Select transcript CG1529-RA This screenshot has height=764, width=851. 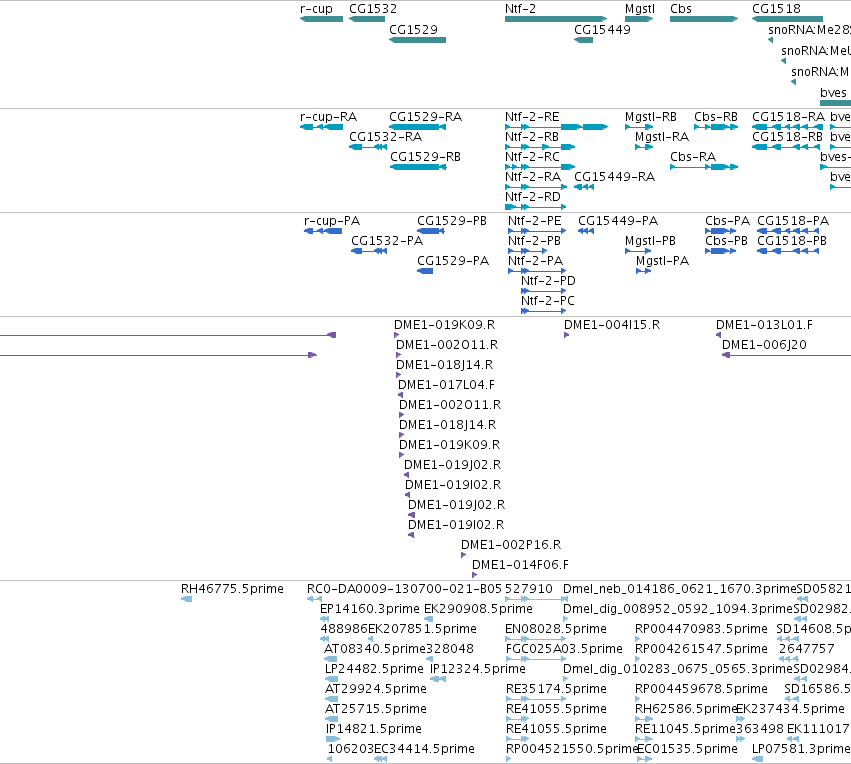pos(426,117)
